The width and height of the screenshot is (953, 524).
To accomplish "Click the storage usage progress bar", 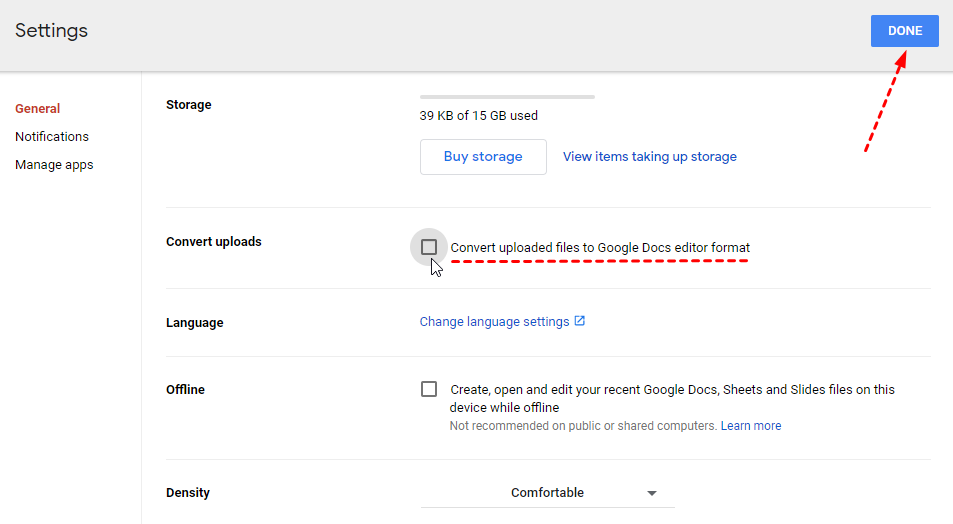I will coord(507,97).
